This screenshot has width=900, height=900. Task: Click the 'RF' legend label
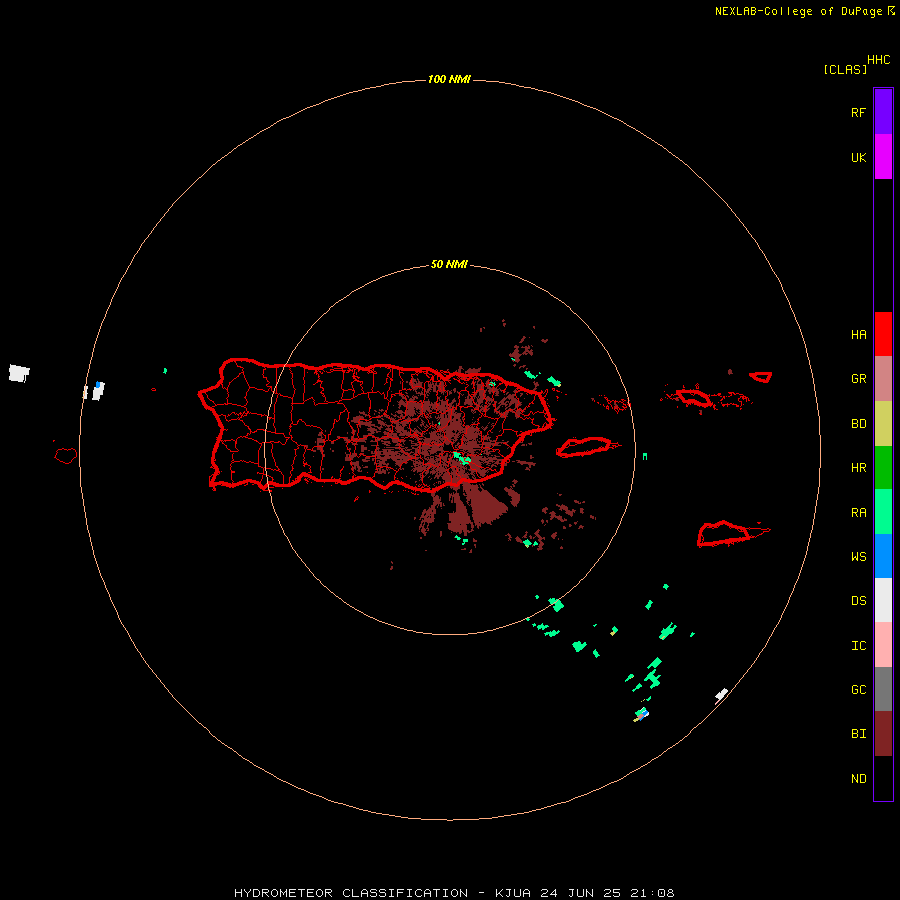pos(858,112)
